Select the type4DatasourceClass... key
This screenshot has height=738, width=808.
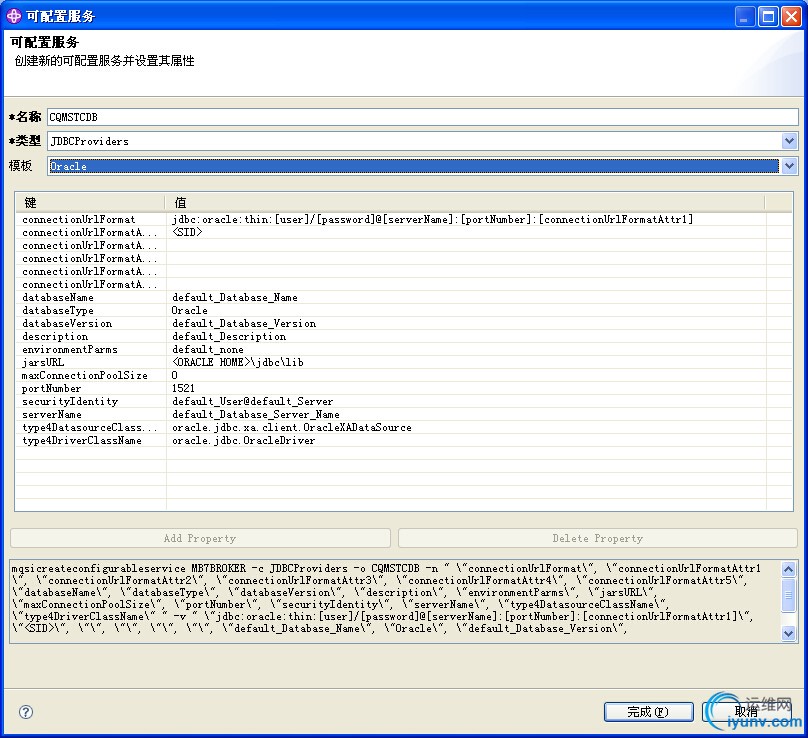89,427
